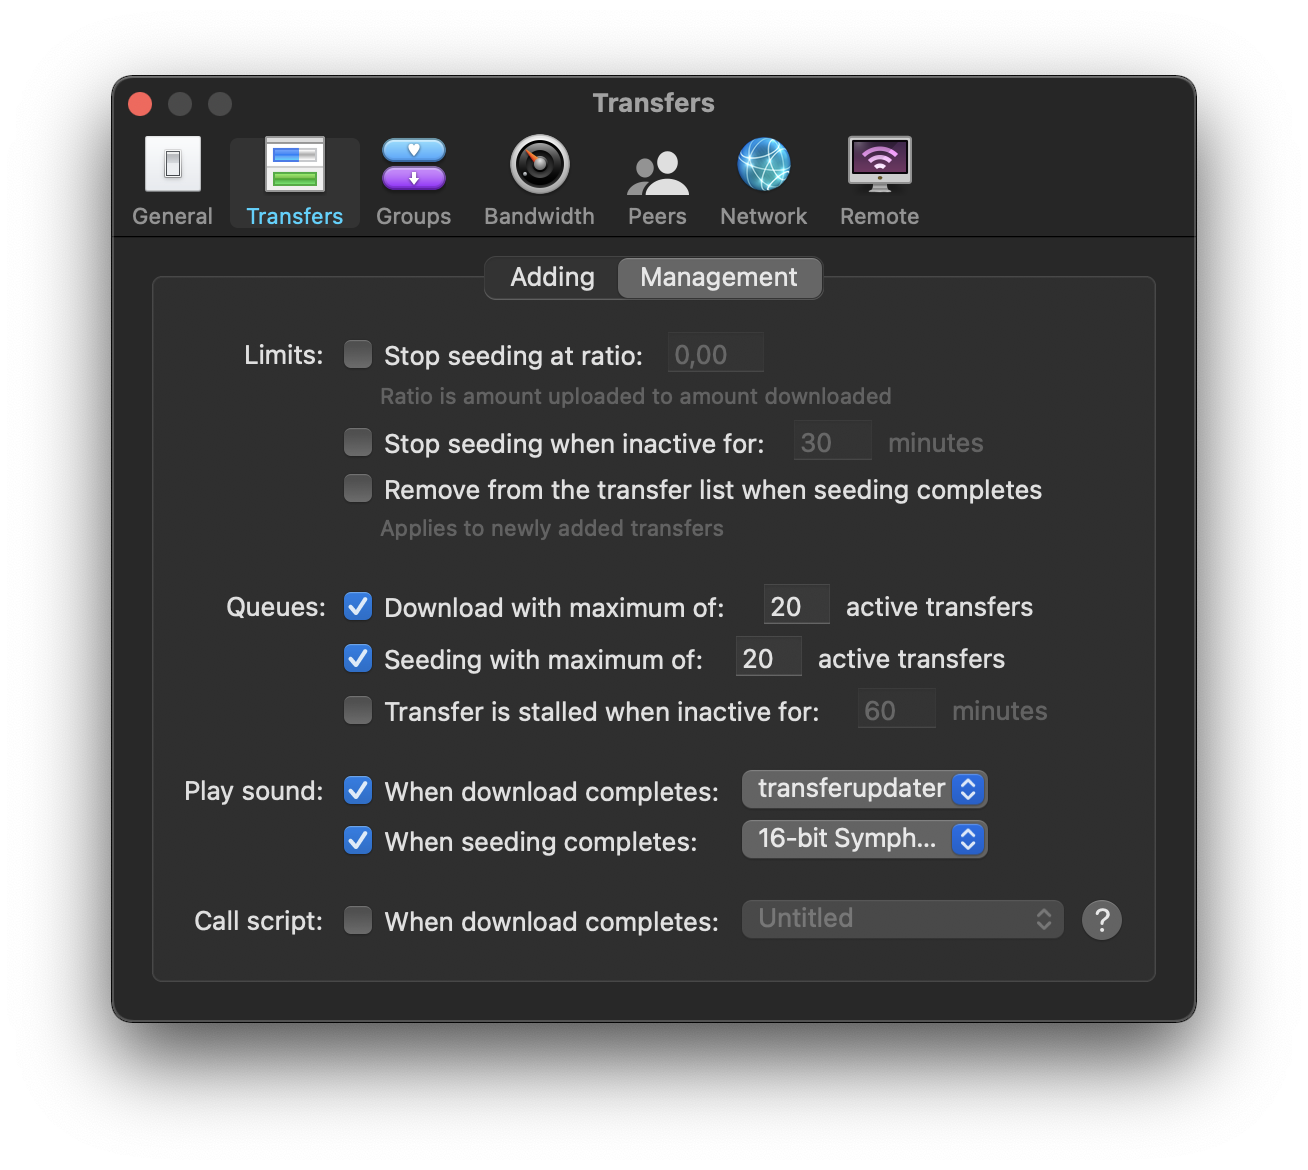Select the Groups toolbar icon

[x=413, y=165]
